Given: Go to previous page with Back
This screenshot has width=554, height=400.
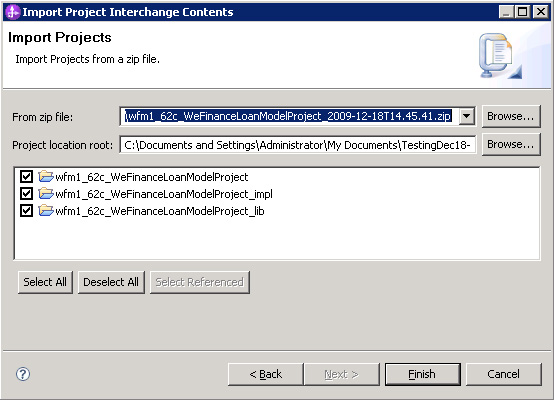Looking at the screenshot, I should click(x=266, y=374).
